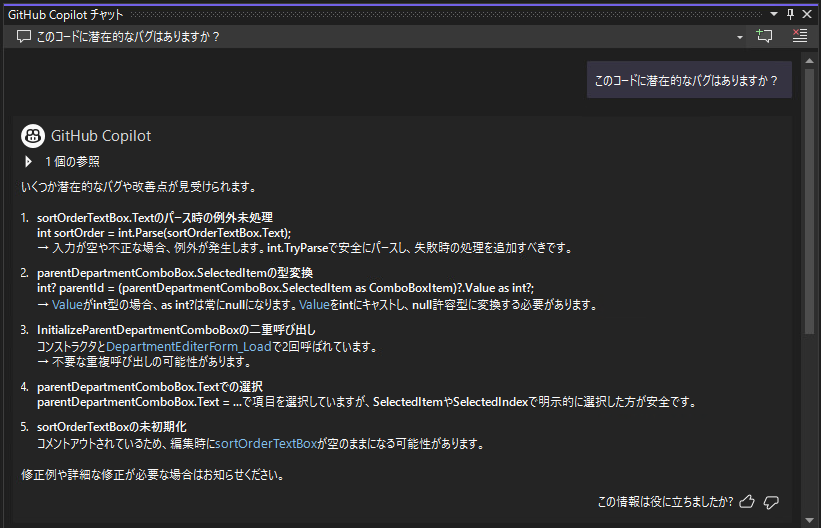Click the thumbs down feedback icon
821x528 pixels.
coord(771,502)
